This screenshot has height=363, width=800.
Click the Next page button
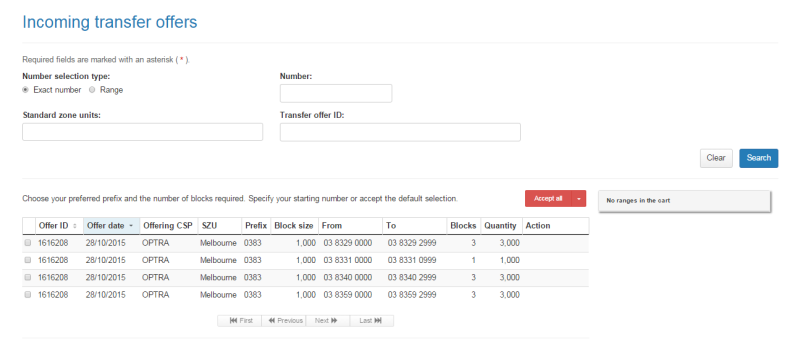coord(328,321)
